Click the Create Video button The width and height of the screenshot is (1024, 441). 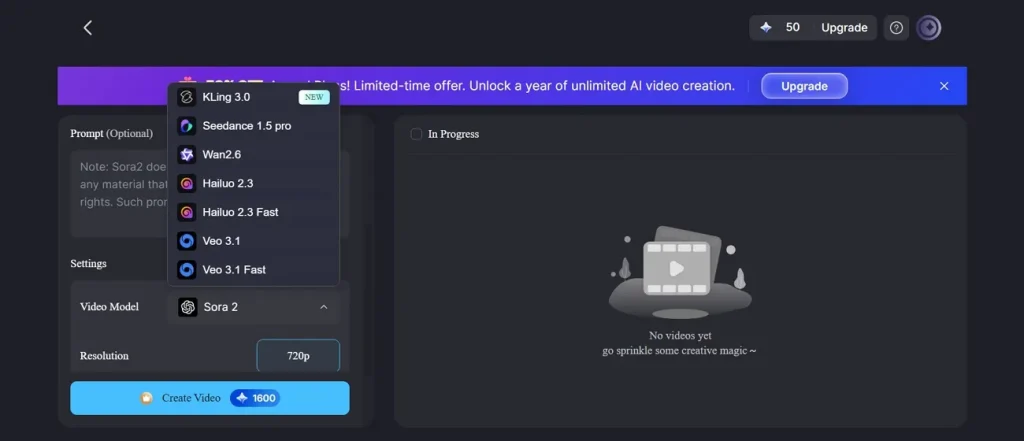[210, 398]
